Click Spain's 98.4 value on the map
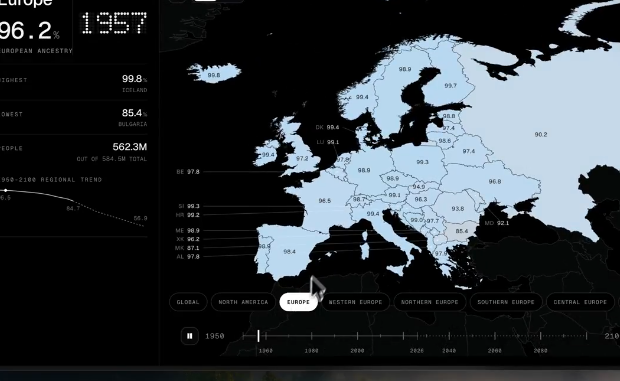 [x=289, y=251]
